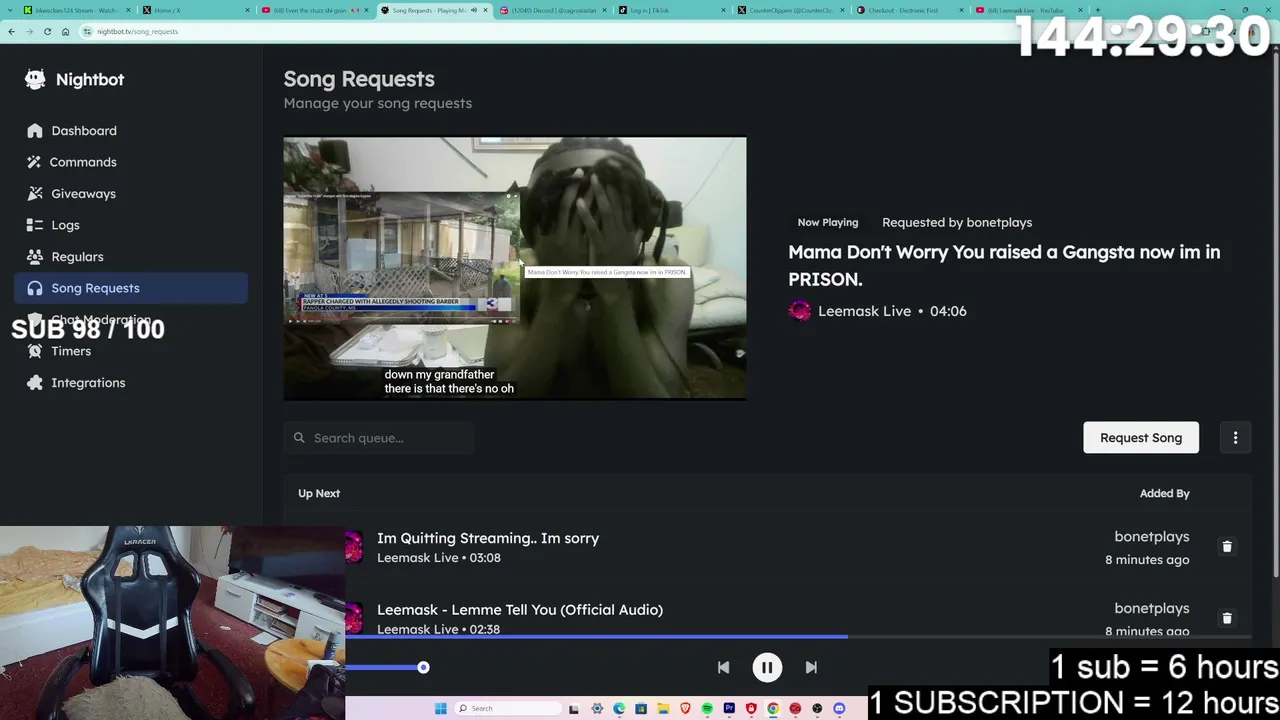This screenshot has height=720, width=1280.
Task: Click the Search queue input field
Action: pos(379,438)
